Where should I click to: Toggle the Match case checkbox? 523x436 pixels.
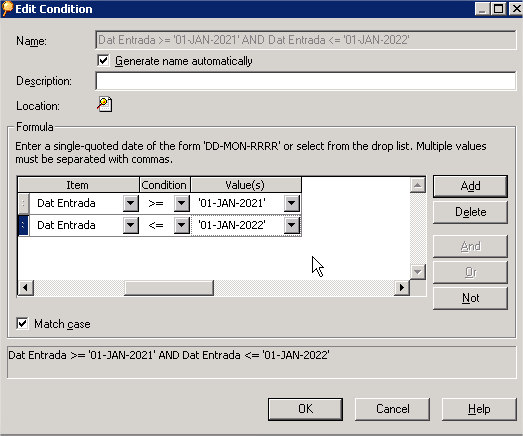coord(22,324)
